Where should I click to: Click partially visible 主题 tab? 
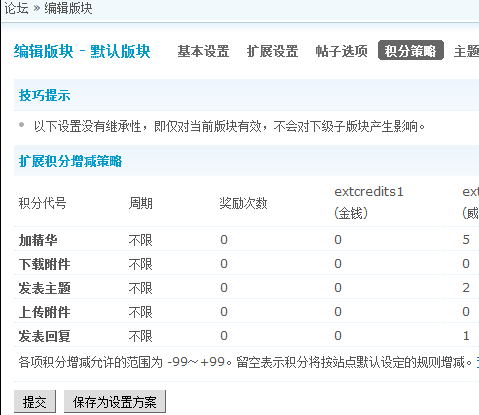[466, 51]
